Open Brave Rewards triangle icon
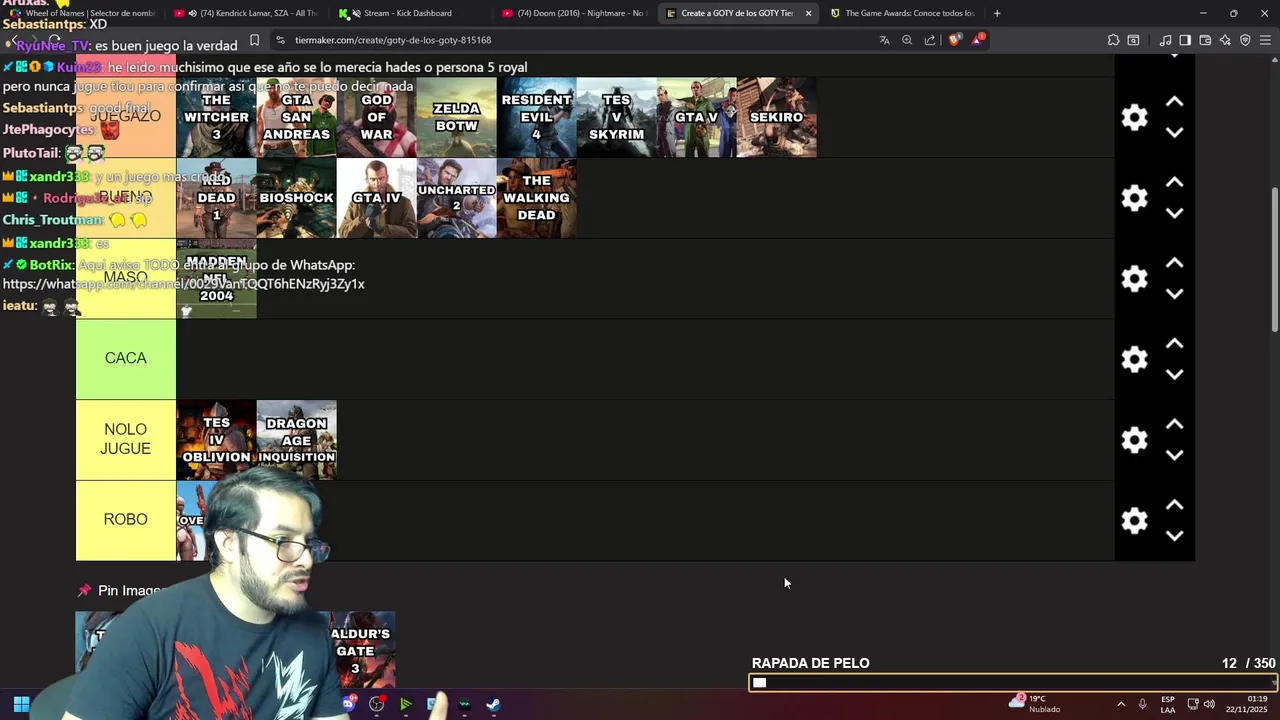 point(978,40)
